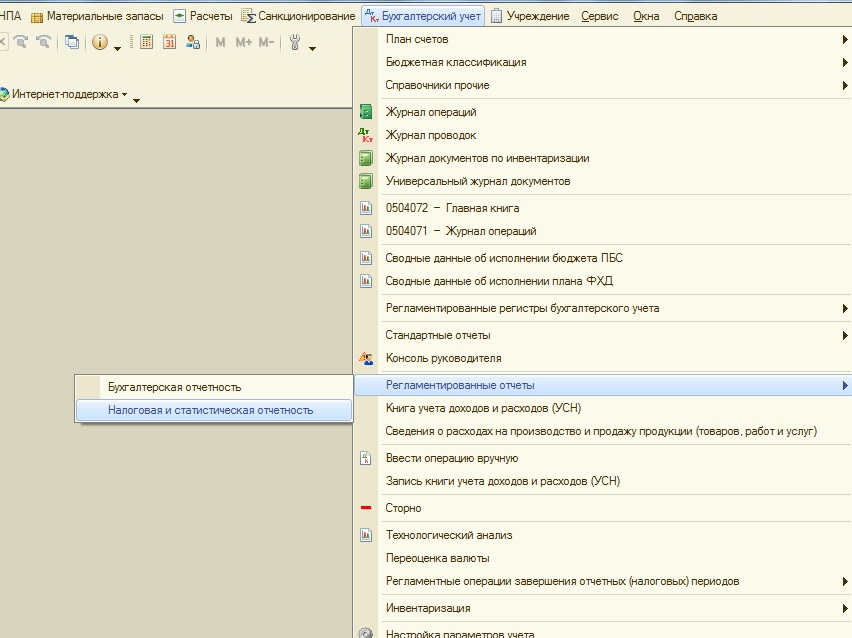Click the user with lock toolbar icon

pos(193,42)
